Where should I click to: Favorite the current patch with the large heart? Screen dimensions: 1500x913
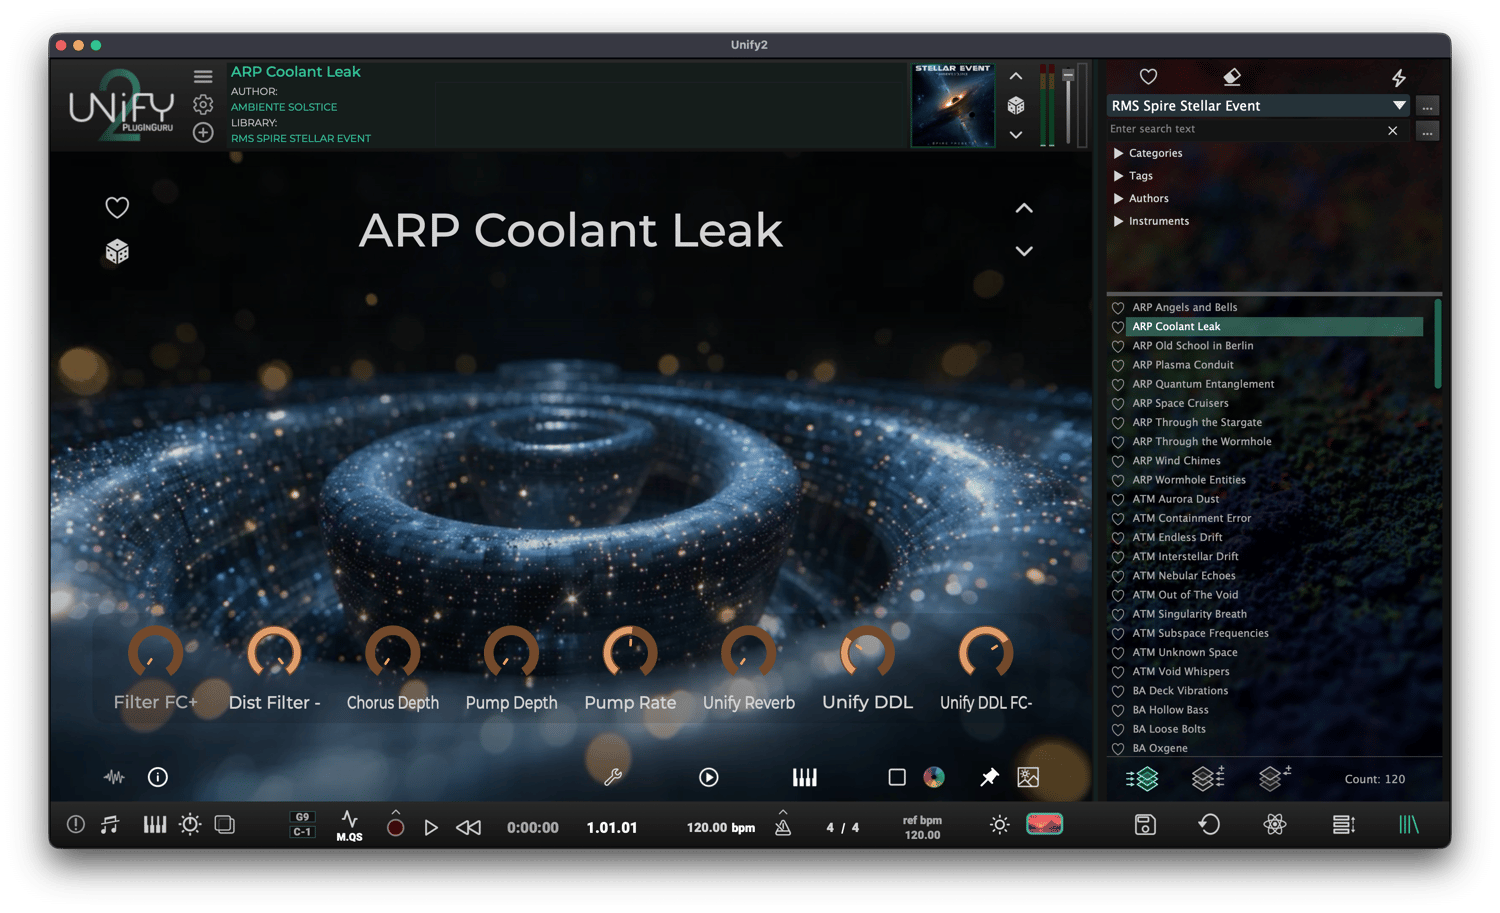(117, 207)
